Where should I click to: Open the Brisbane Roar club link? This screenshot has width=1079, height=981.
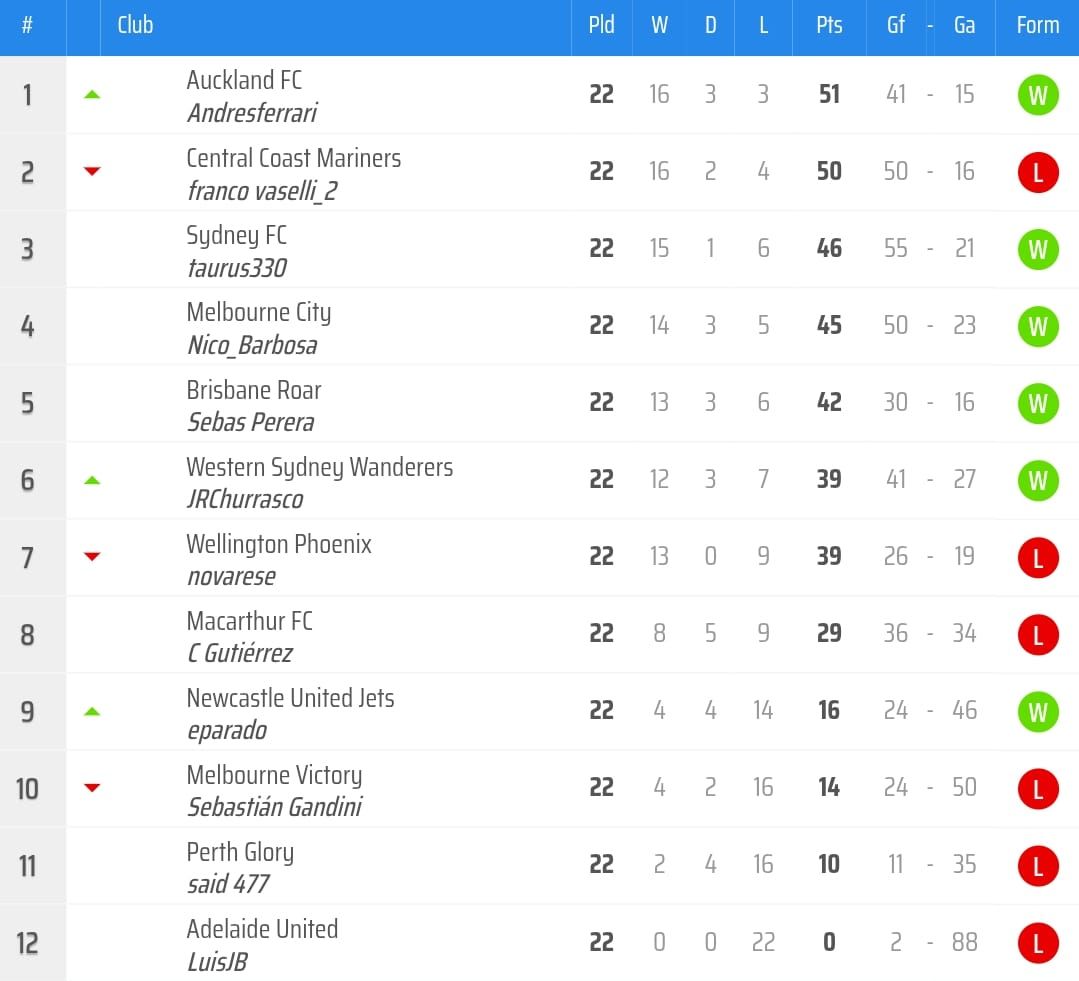[254, 390]
